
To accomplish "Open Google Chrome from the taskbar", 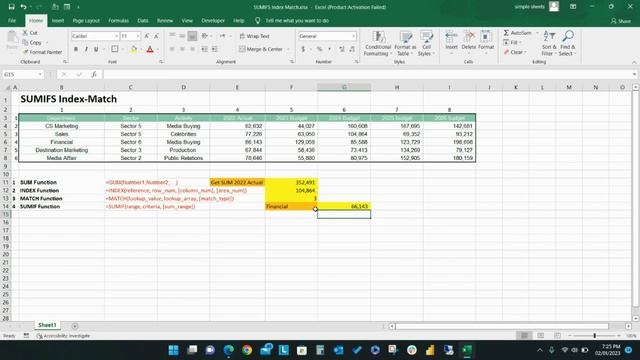I will coord(247,350).
